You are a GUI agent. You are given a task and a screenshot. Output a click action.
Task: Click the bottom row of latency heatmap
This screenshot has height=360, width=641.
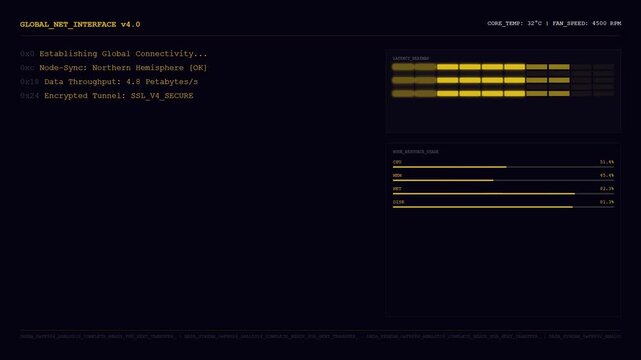(503, 94)
